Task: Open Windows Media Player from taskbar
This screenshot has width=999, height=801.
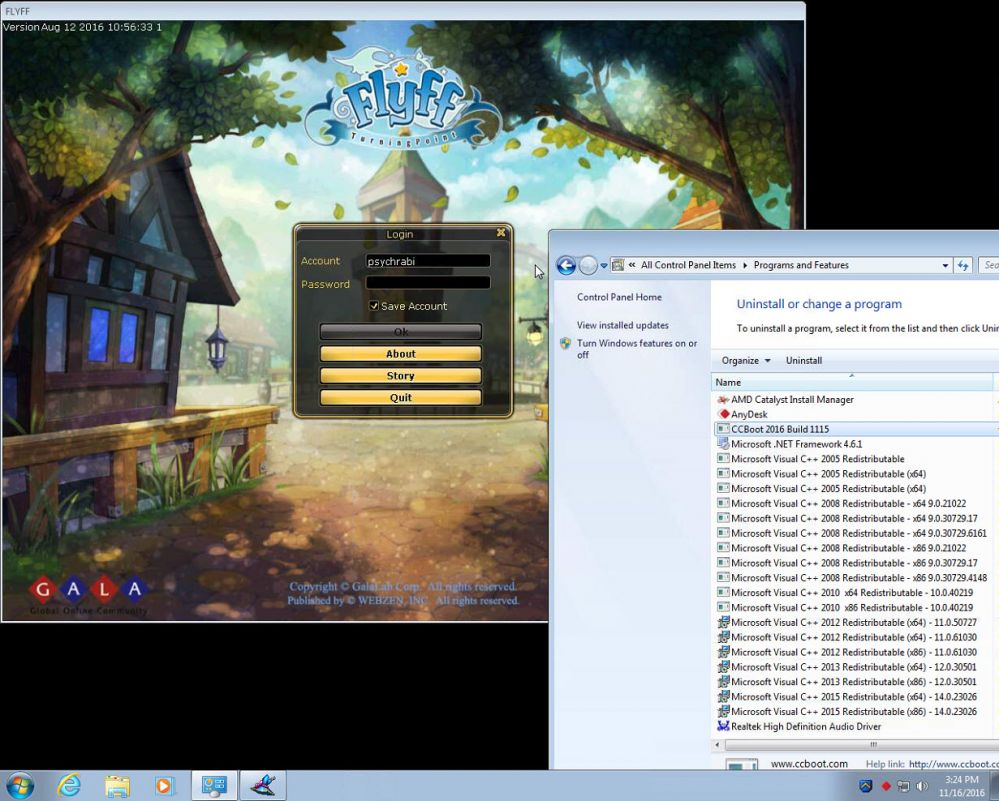Action: pyautogui.click(x=164, y=785)
